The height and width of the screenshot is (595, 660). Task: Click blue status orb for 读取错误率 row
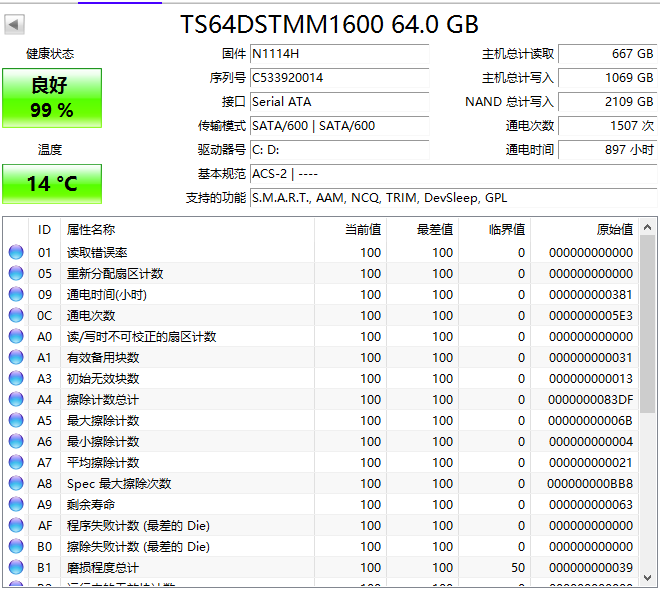[x=16, y=253]
